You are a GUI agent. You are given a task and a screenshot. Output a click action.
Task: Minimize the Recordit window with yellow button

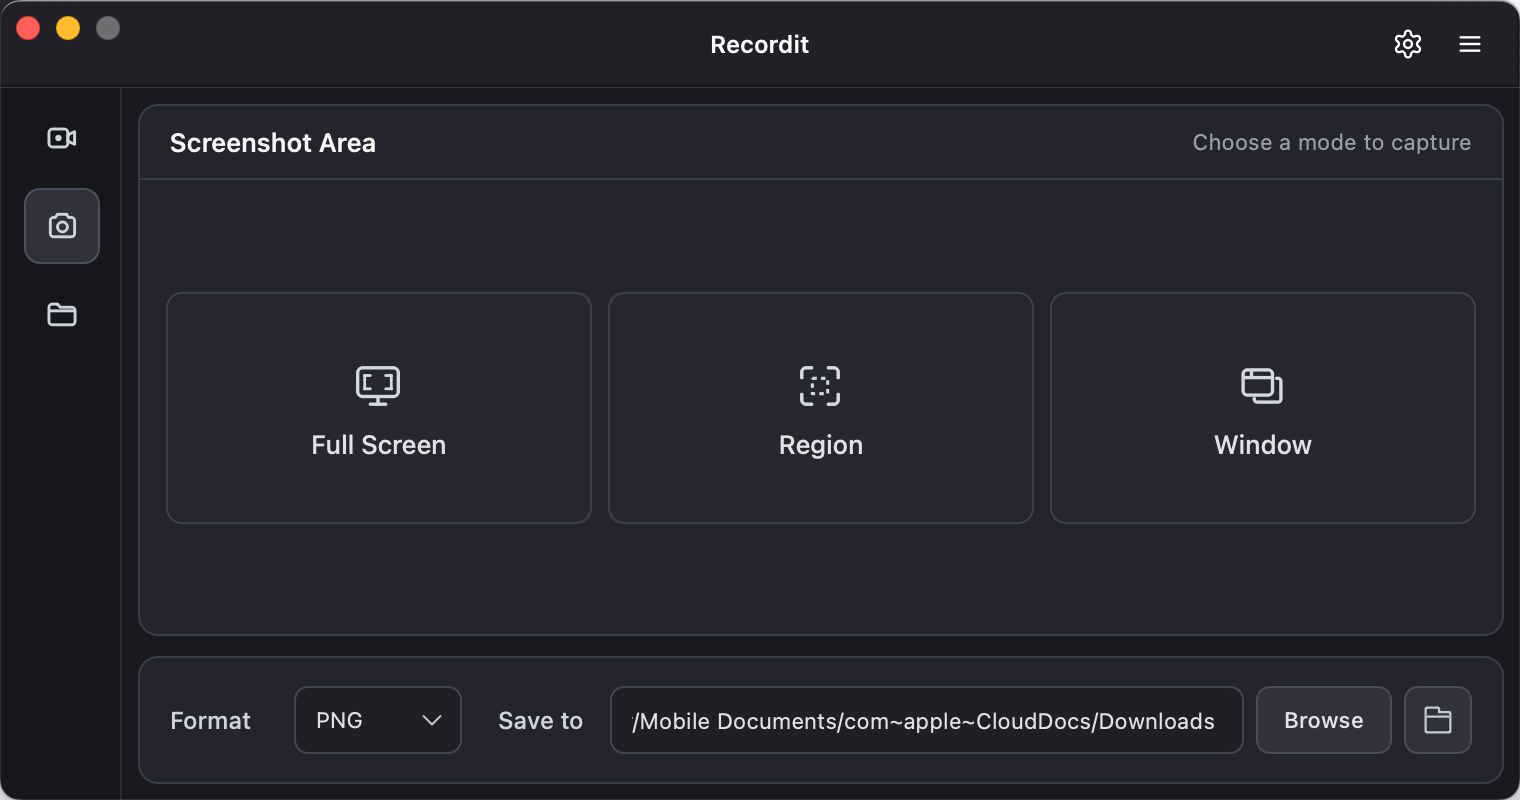pos(68,28)
